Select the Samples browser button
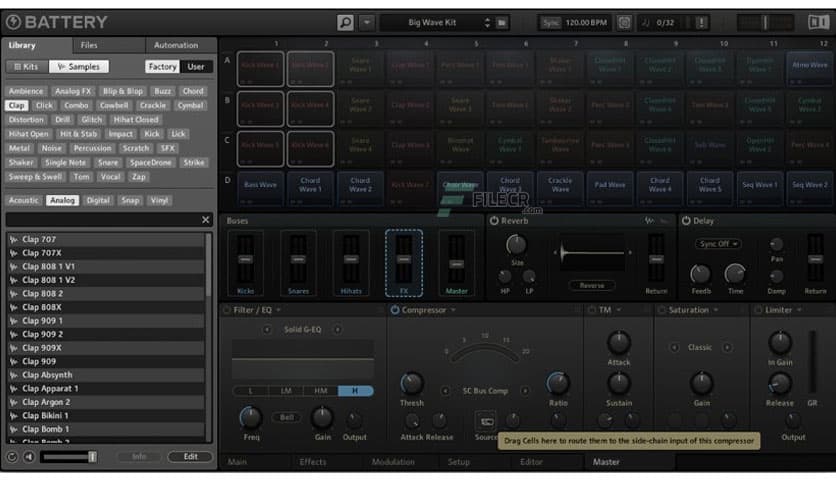This screenshot has width=836, height=484. [79, 67]
